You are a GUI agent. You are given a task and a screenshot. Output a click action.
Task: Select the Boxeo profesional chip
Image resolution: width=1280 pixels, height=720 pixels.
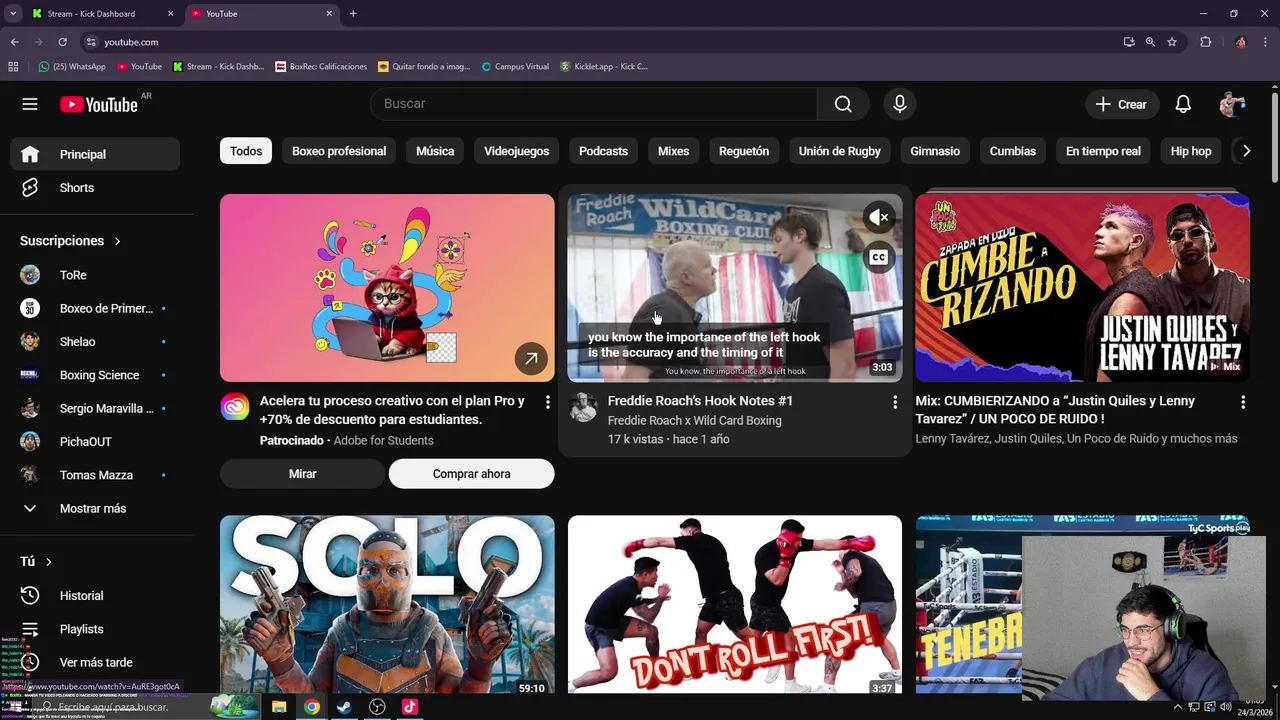pos(339,151)
